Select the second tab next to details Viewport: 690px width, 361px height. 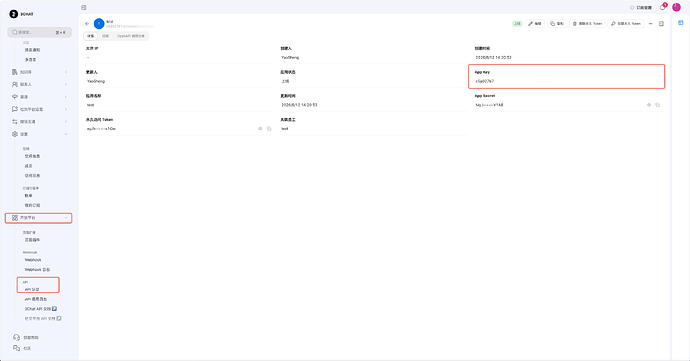pyautogui.click(x=106, y=36)
